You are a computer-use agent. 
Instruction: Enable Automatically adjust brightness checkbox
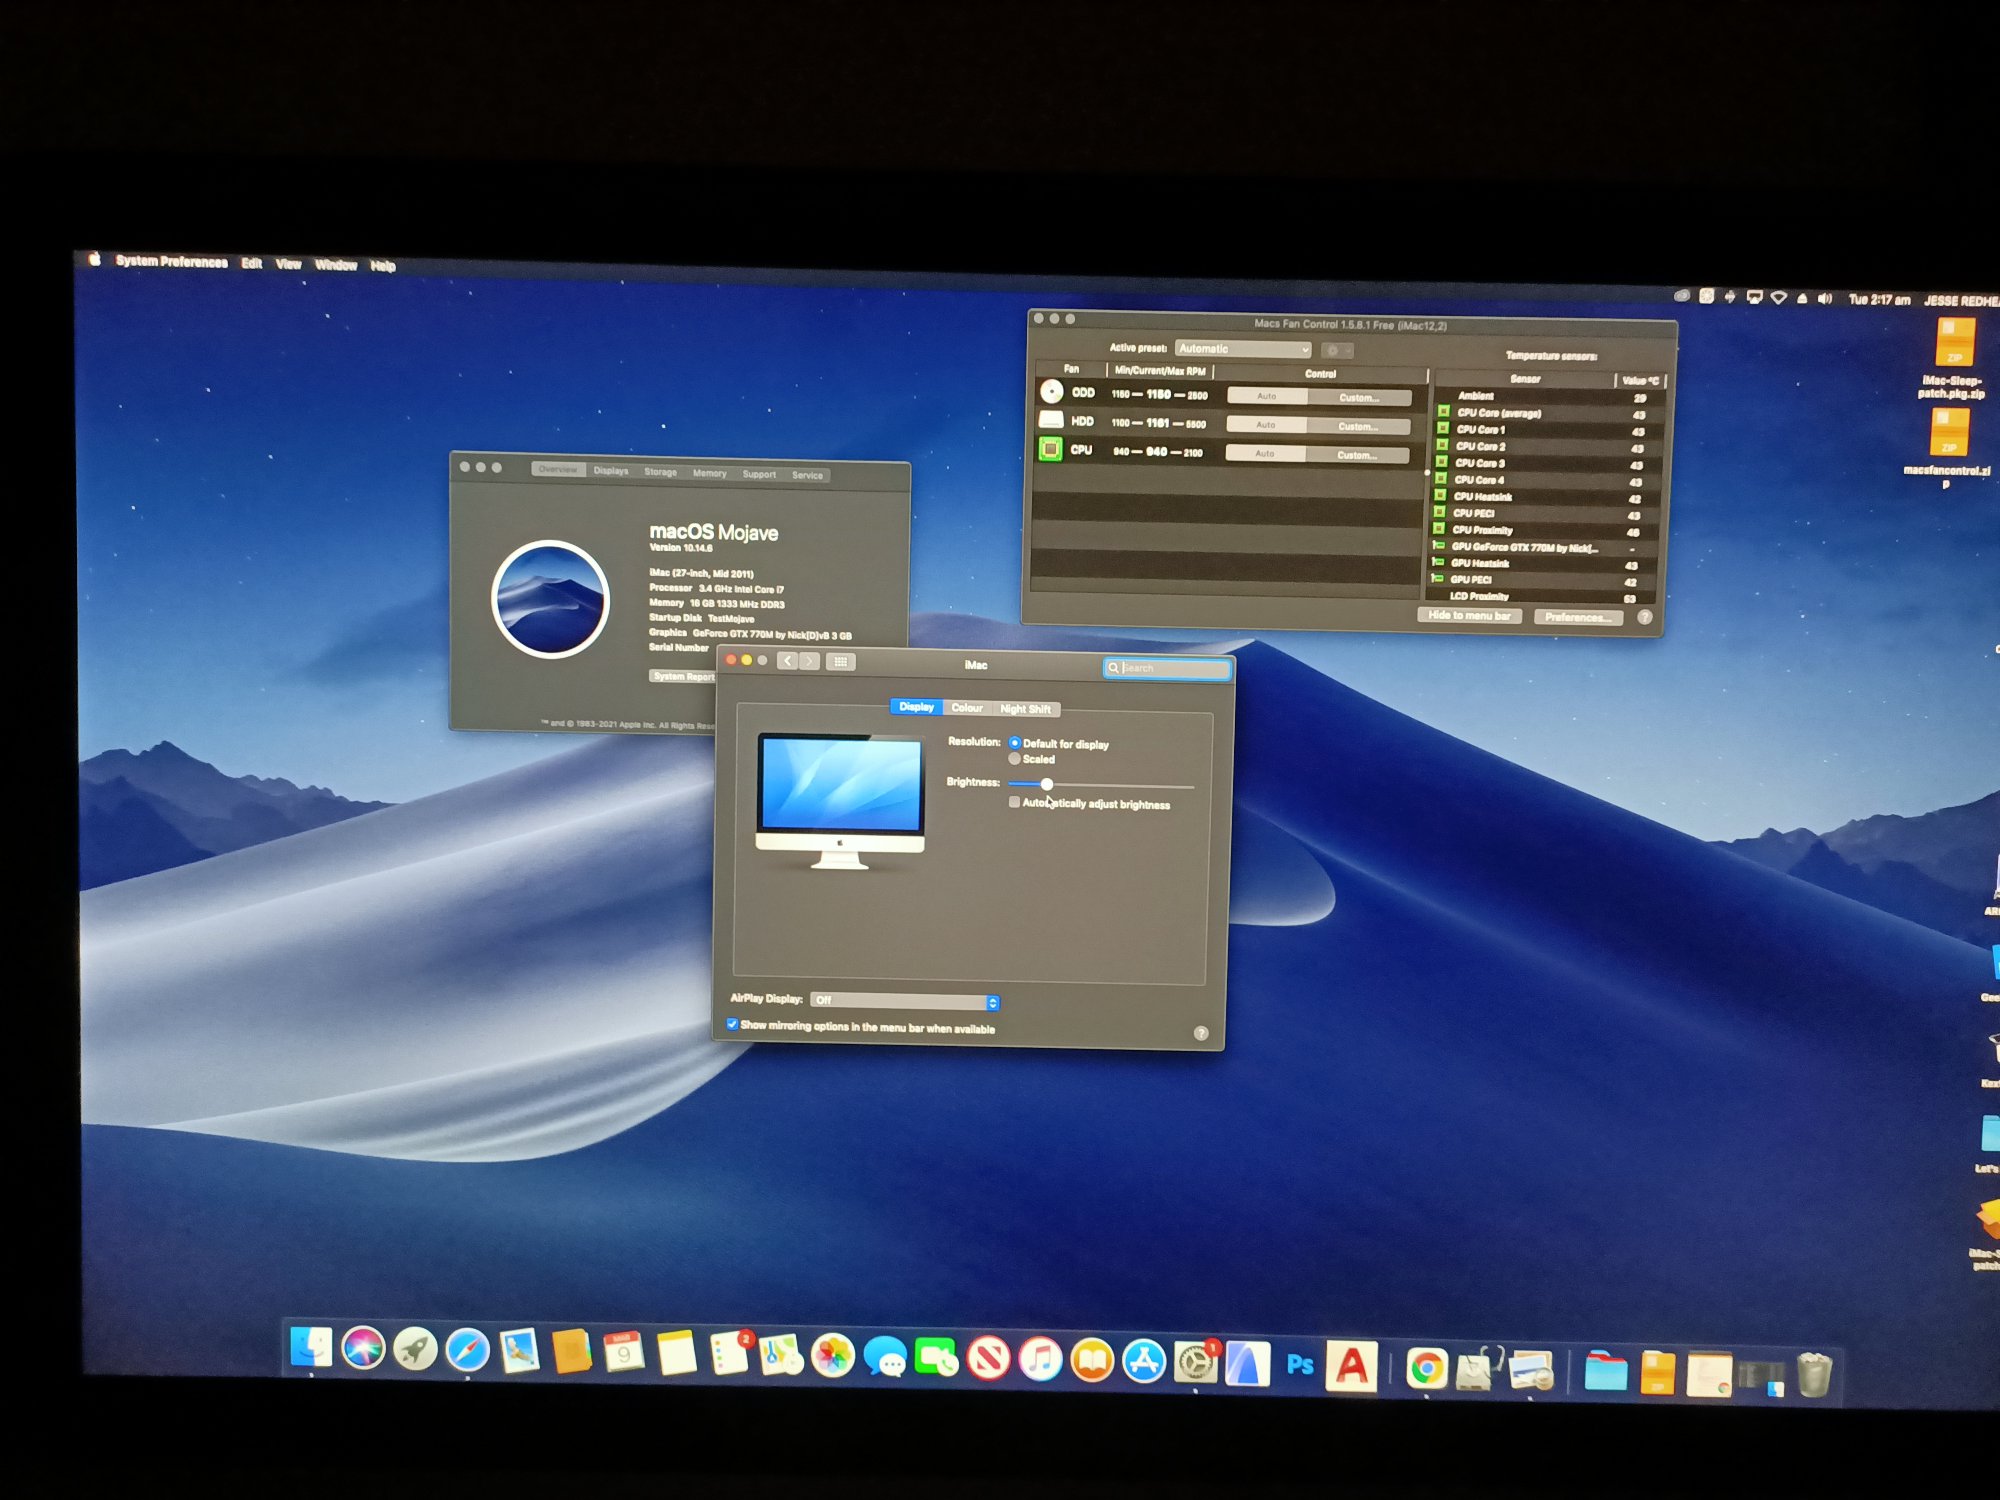tap(1015, 802)
